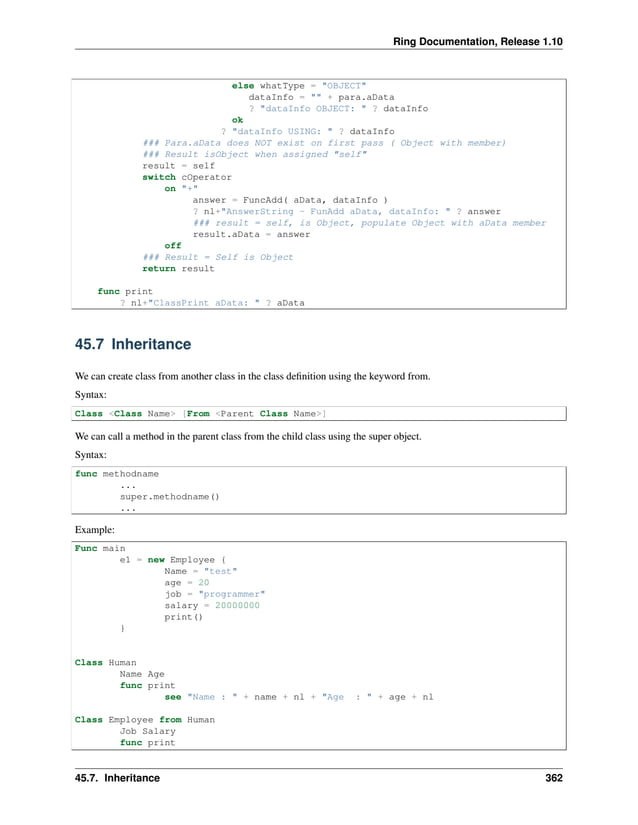Click the footer text '45.7. Inheritance'

tap(117, 777)
